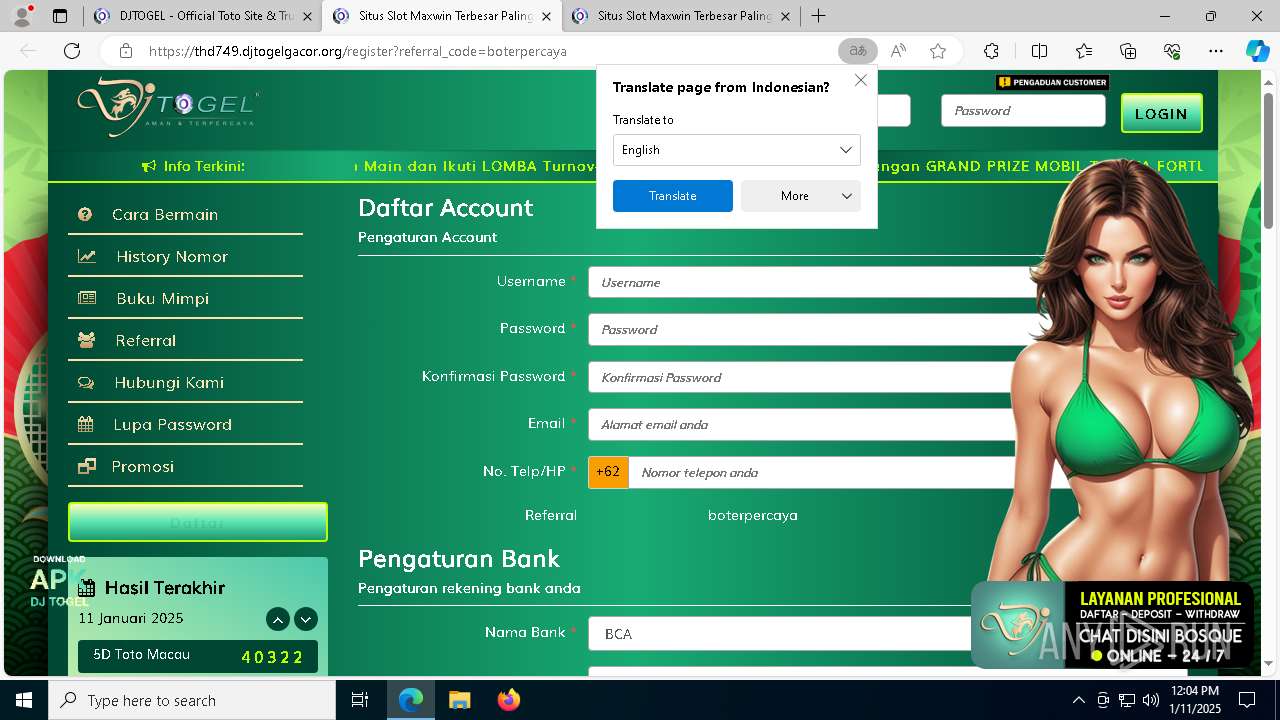This screenshot has height=720, width=1280.
Task: Click the header login Password field
Action: tap(1023, 111)
